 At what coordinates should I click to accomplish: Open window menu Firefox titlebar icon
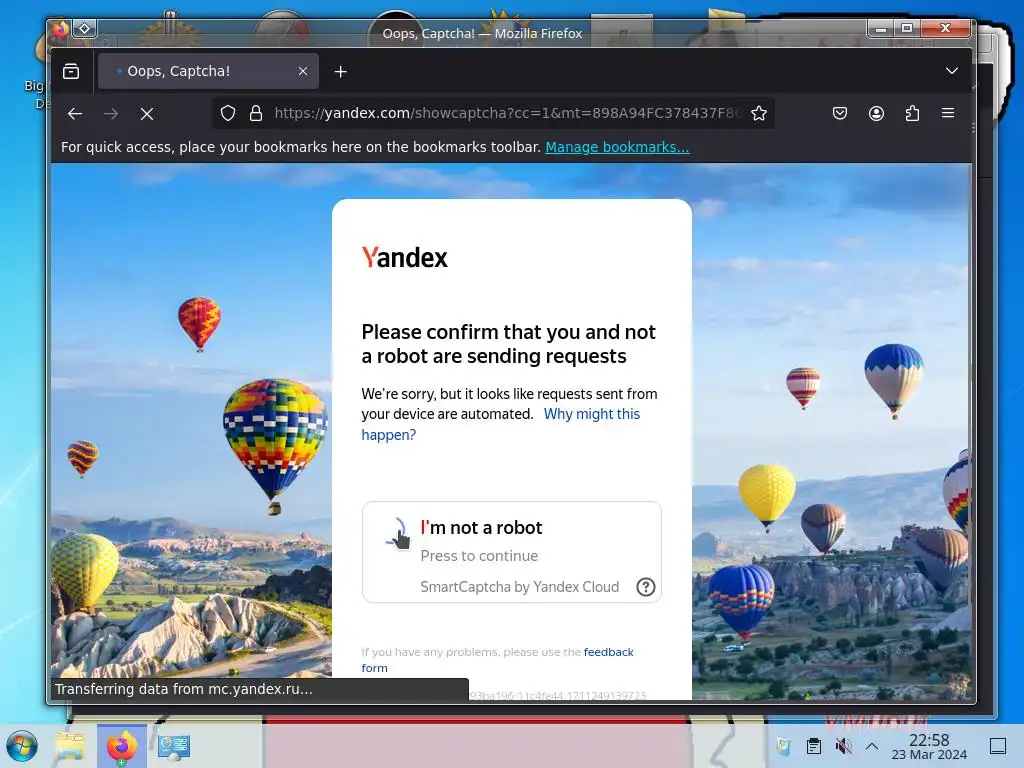(60, 29)
